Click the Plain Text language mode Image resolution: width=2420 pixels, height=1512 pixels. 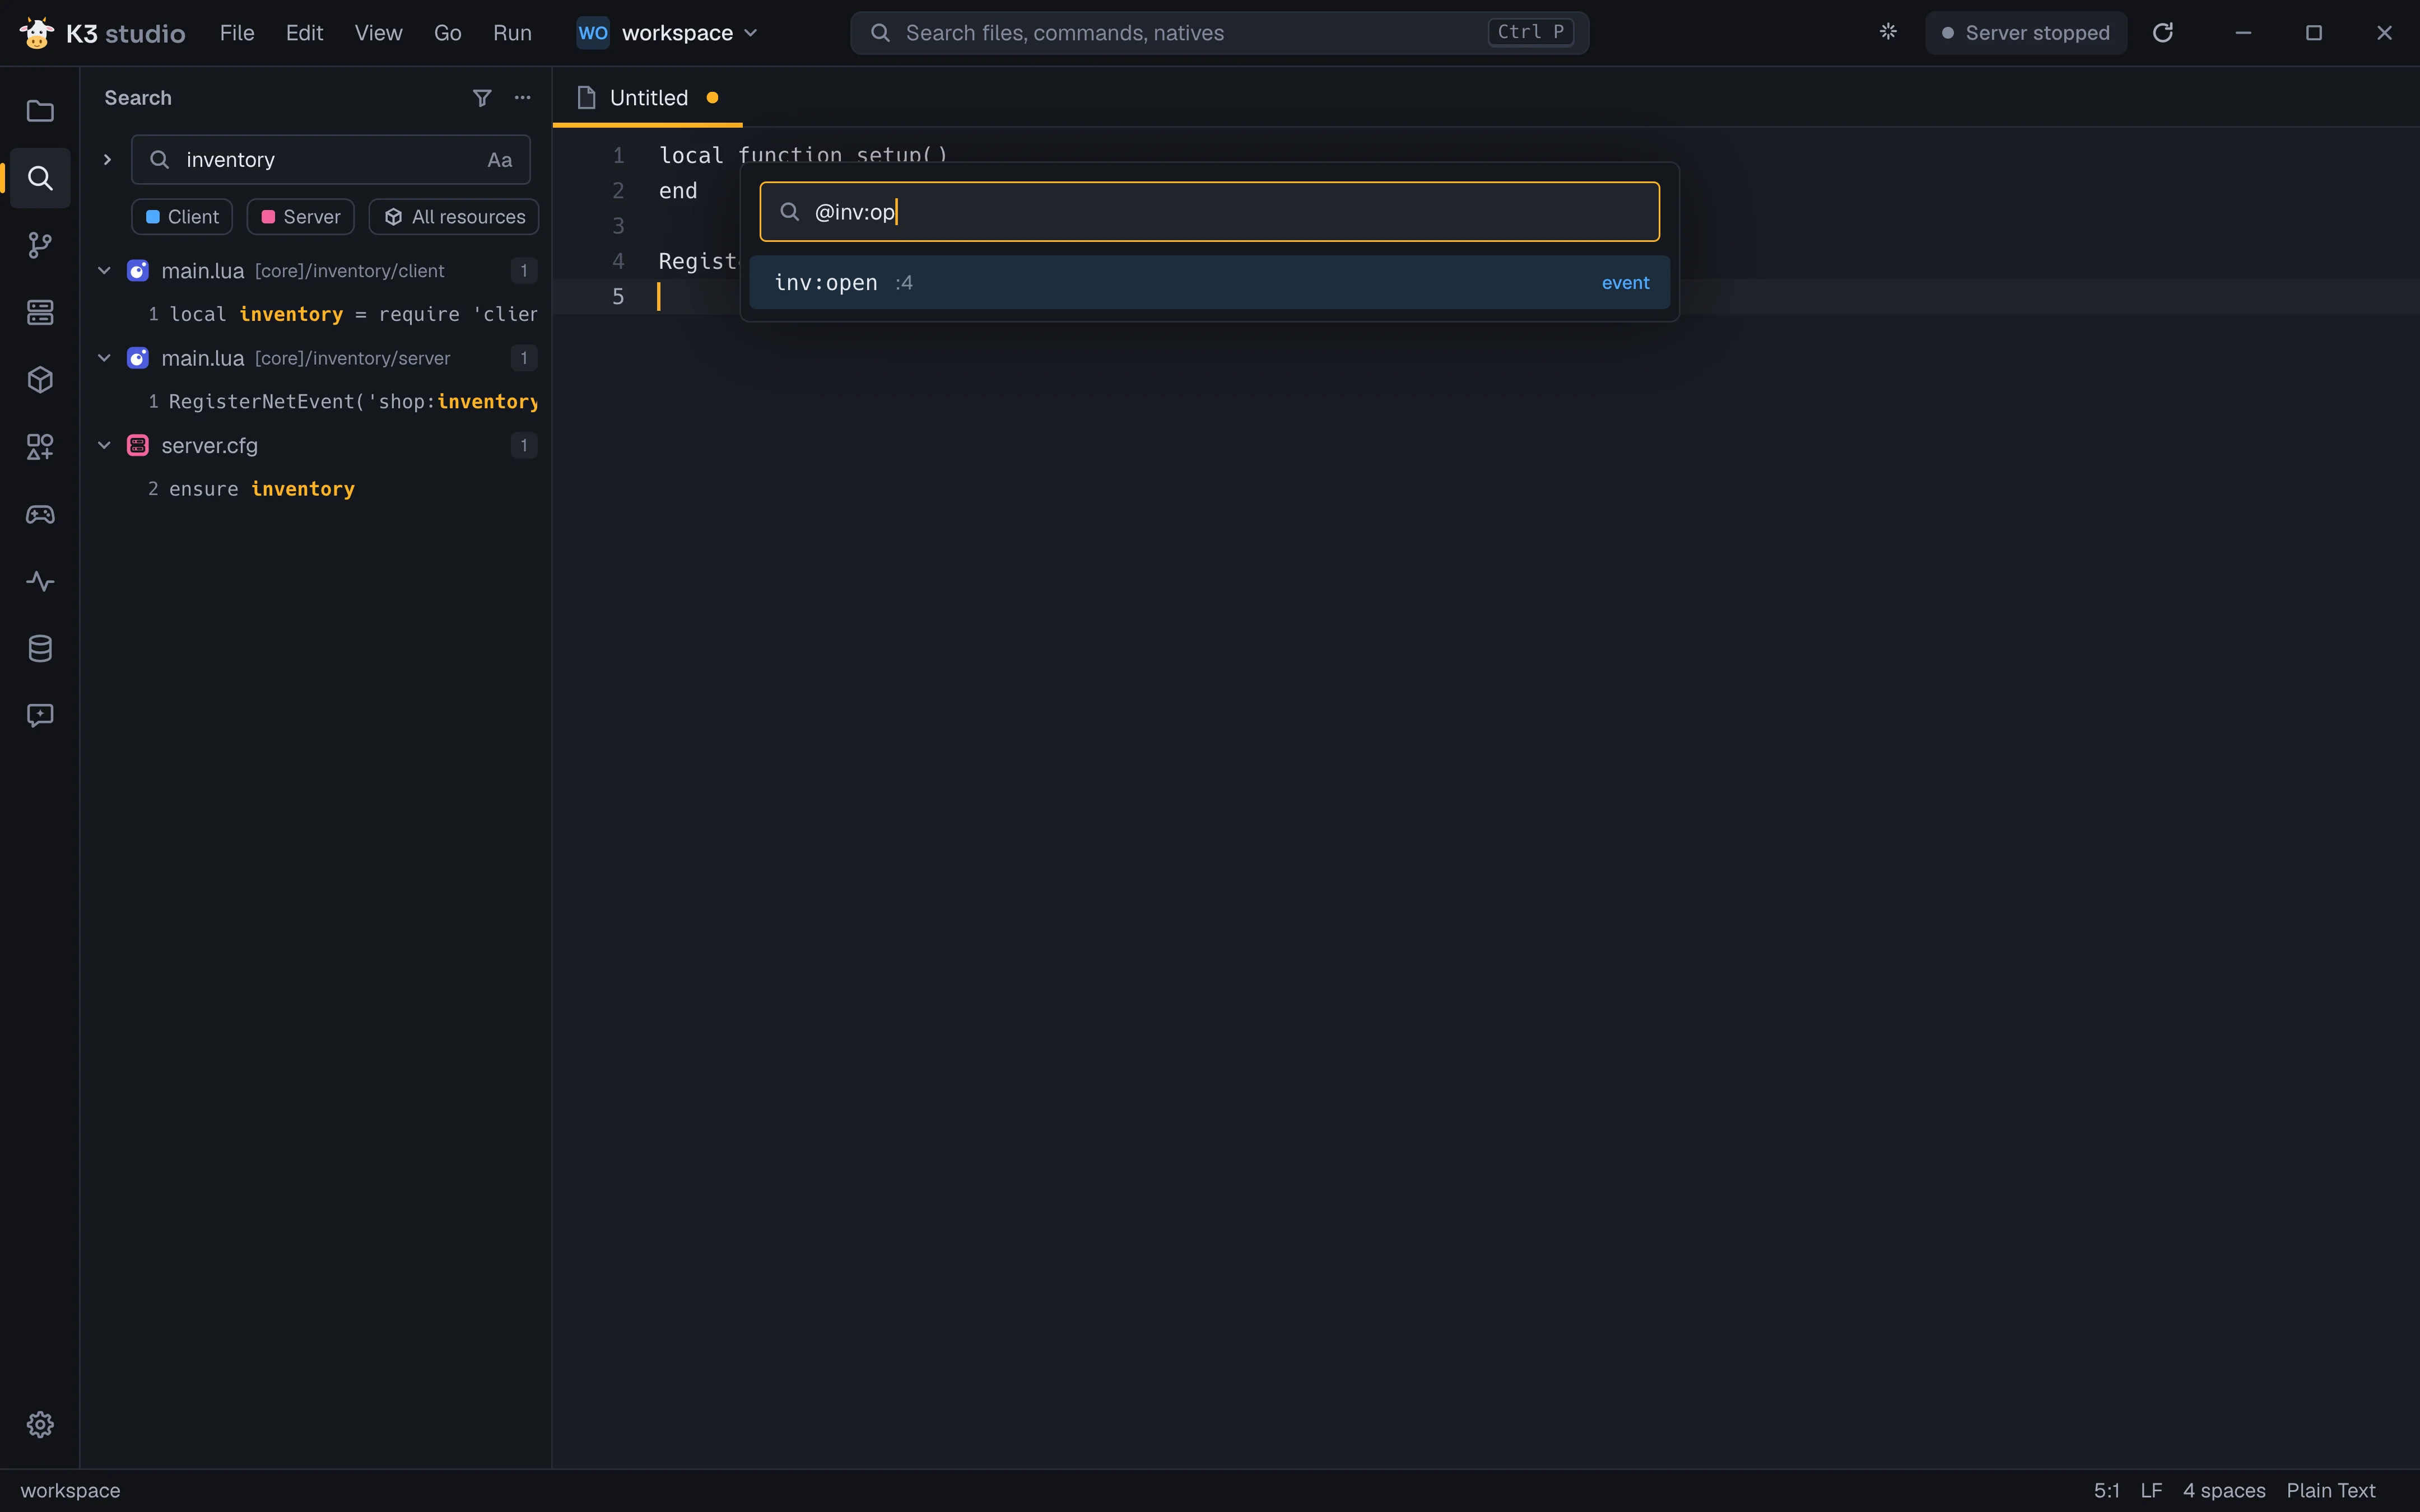pyautogui.click(x=2330, y=1490)
